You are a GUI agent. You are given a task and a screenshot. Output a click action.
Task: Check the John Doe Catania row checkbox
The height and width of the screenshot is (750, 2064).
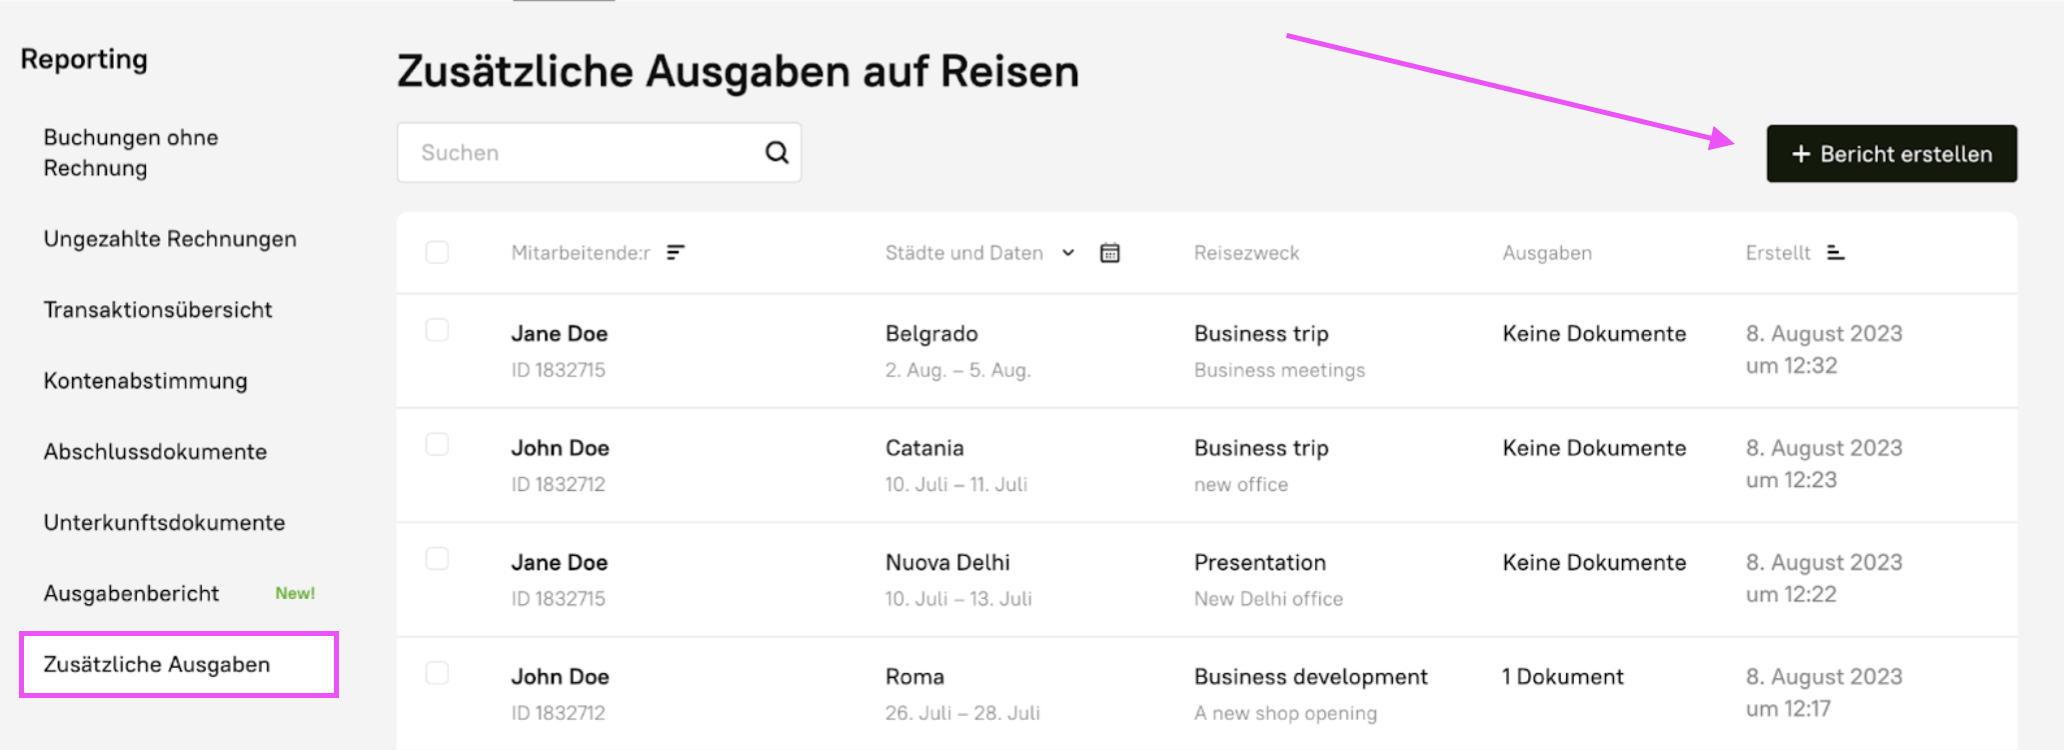(437, 444)
